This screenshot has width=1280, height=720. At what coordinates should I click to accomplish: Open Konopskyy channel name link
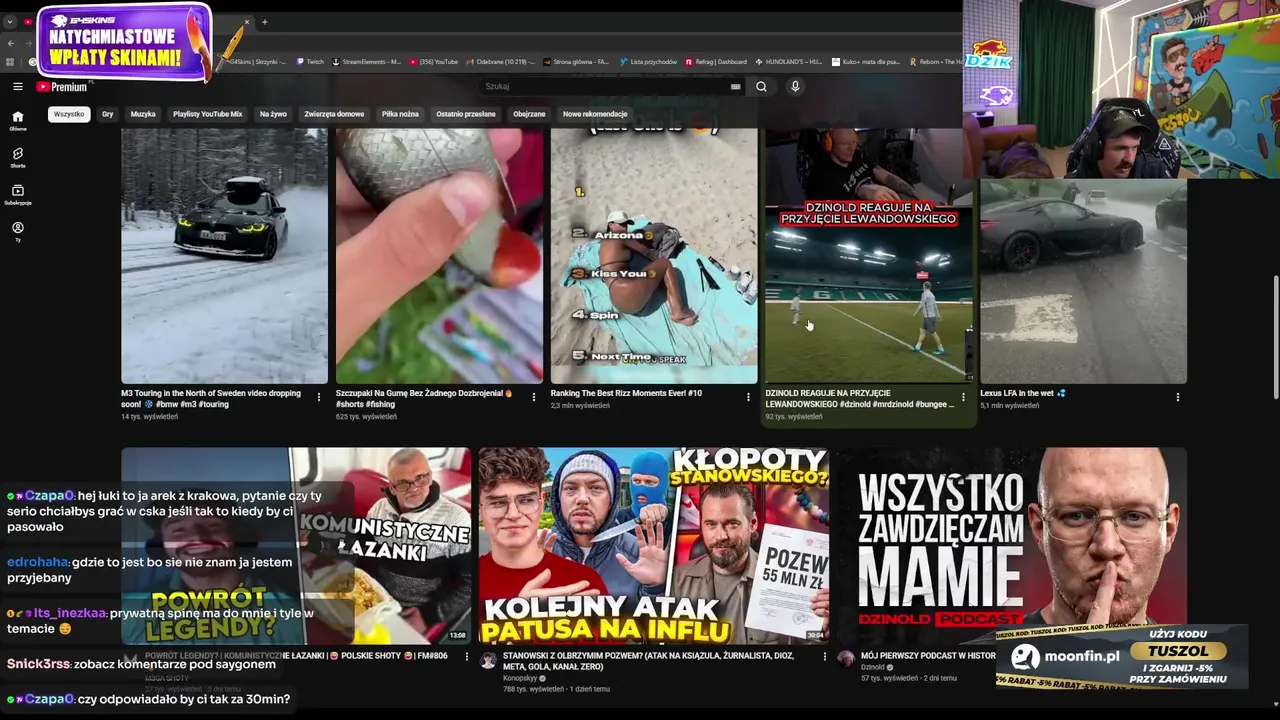(520, 678)
